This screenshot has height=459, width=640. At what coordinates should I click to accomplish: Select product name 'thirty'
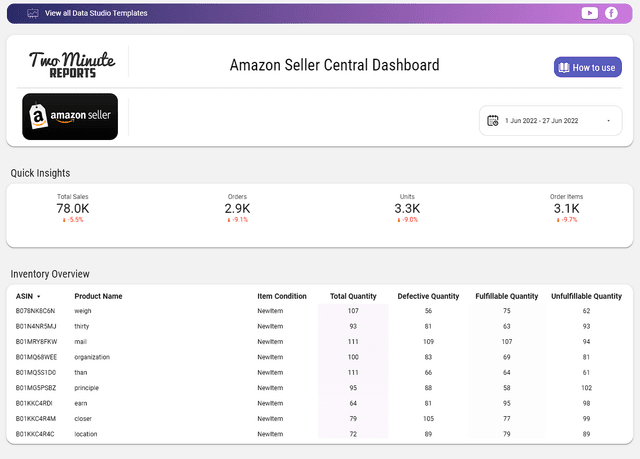[x=82, y=326]
